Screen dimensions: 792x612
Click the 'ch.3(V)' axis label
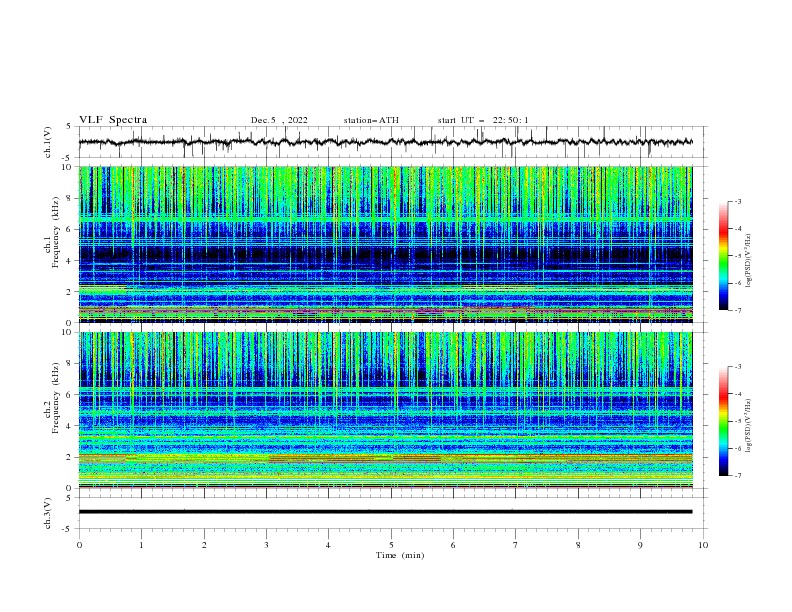pos(48,513)
